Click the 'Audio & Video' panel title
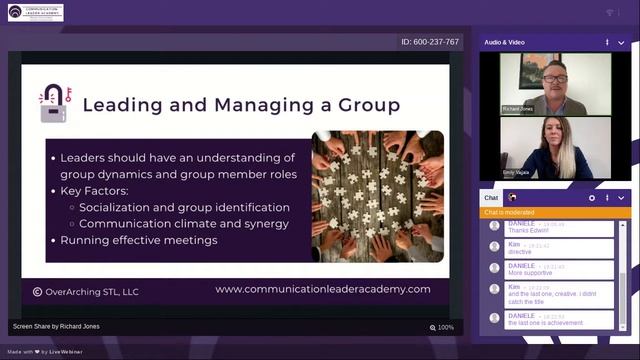Screen dimensions: 640x360 504,42
